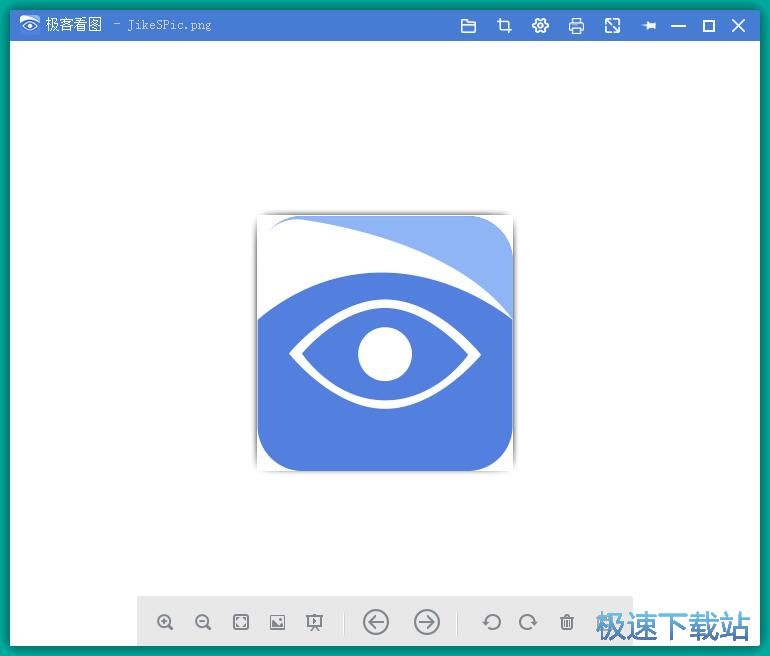Print the image with printer icon
This screenshot has height=656, width=770.
576,26
